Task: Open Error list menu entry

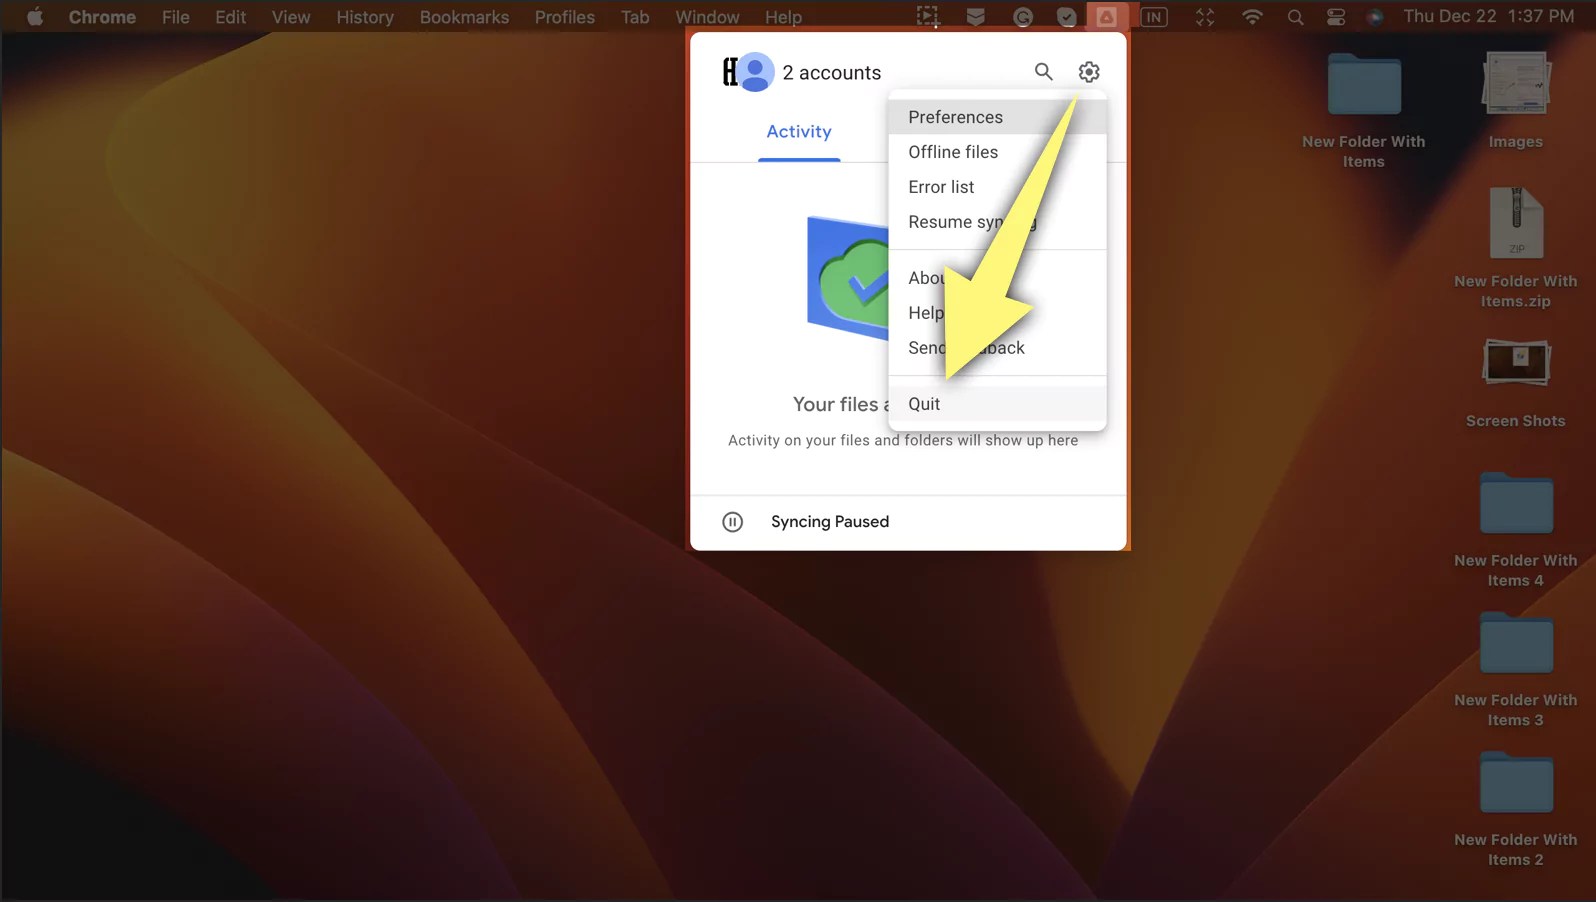Action: 997,187
